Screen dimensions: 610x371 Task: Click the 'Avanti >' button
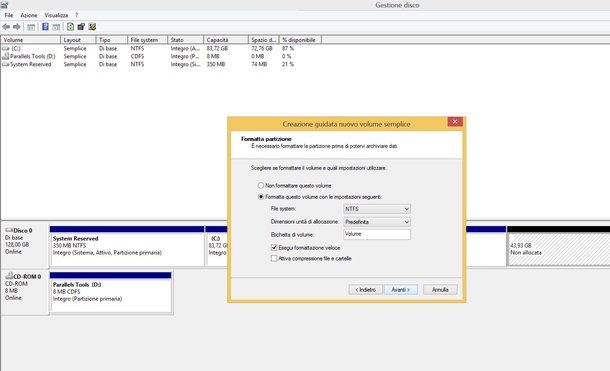pyautogui.click(x=401, y=290)
